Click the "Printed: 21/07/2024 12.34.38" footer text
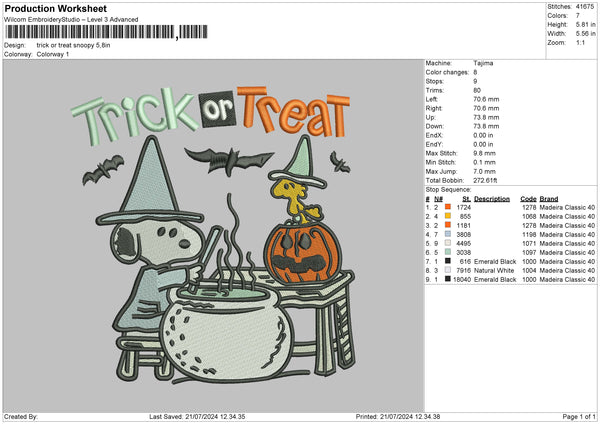This screenshot has width=600, height=424. 398,417
